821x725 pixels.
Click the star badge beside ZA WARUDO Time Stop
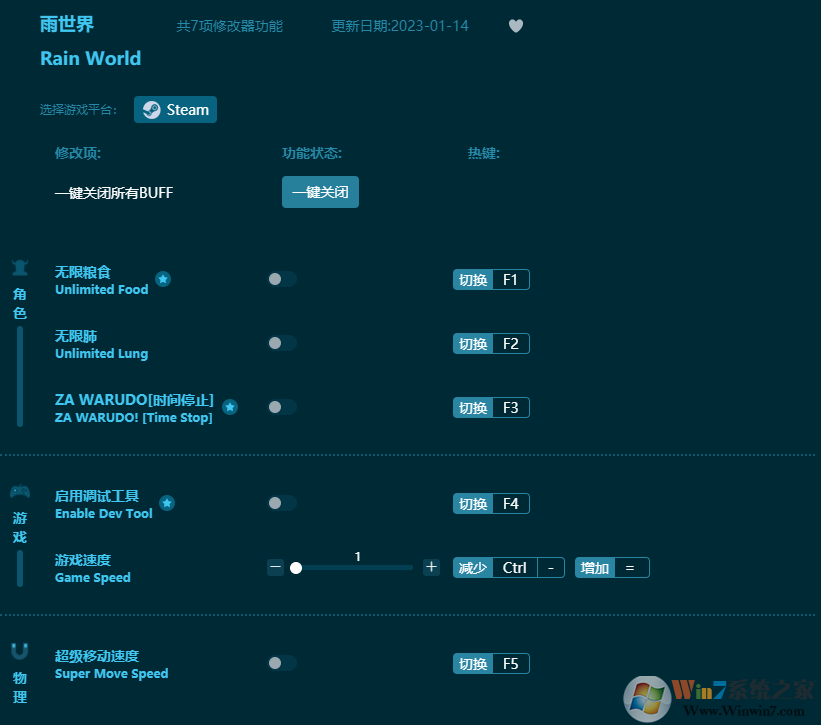230,407
